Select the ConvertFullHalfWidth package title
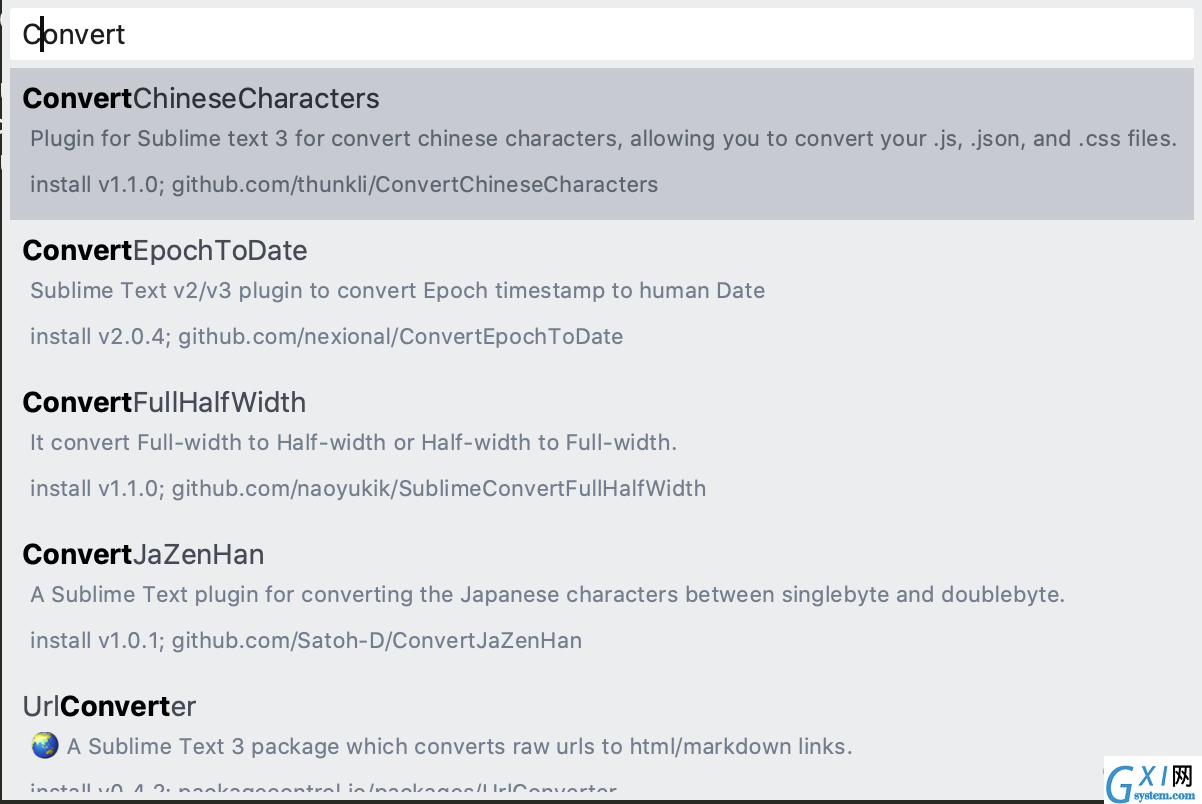Viewport: 1202px width, 804px height. tap(164, 402)
